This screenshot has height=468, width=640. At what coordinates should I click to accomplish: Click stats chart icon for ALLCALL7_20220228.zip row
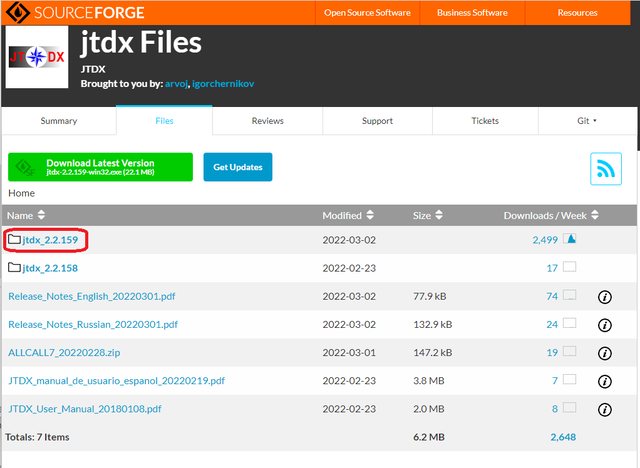[x=569, y=351]
